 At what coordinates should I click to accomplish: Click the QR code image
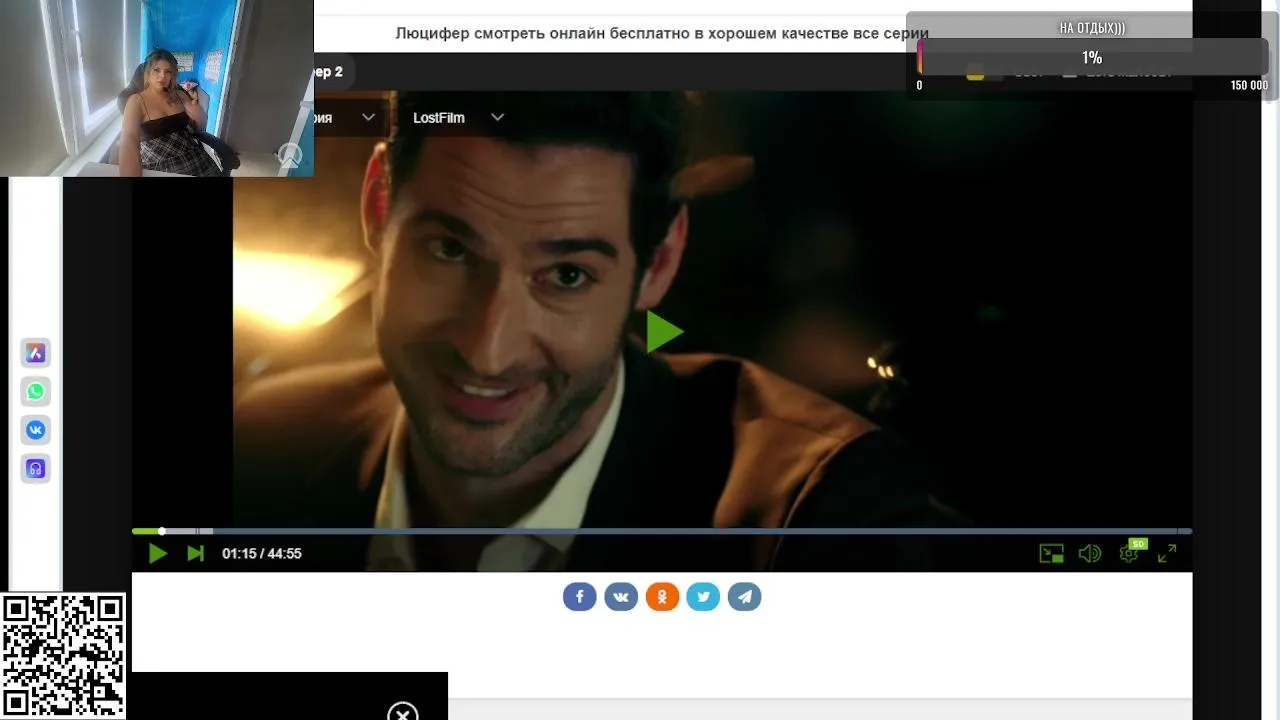pyautogui.click(x=63, y=656)
